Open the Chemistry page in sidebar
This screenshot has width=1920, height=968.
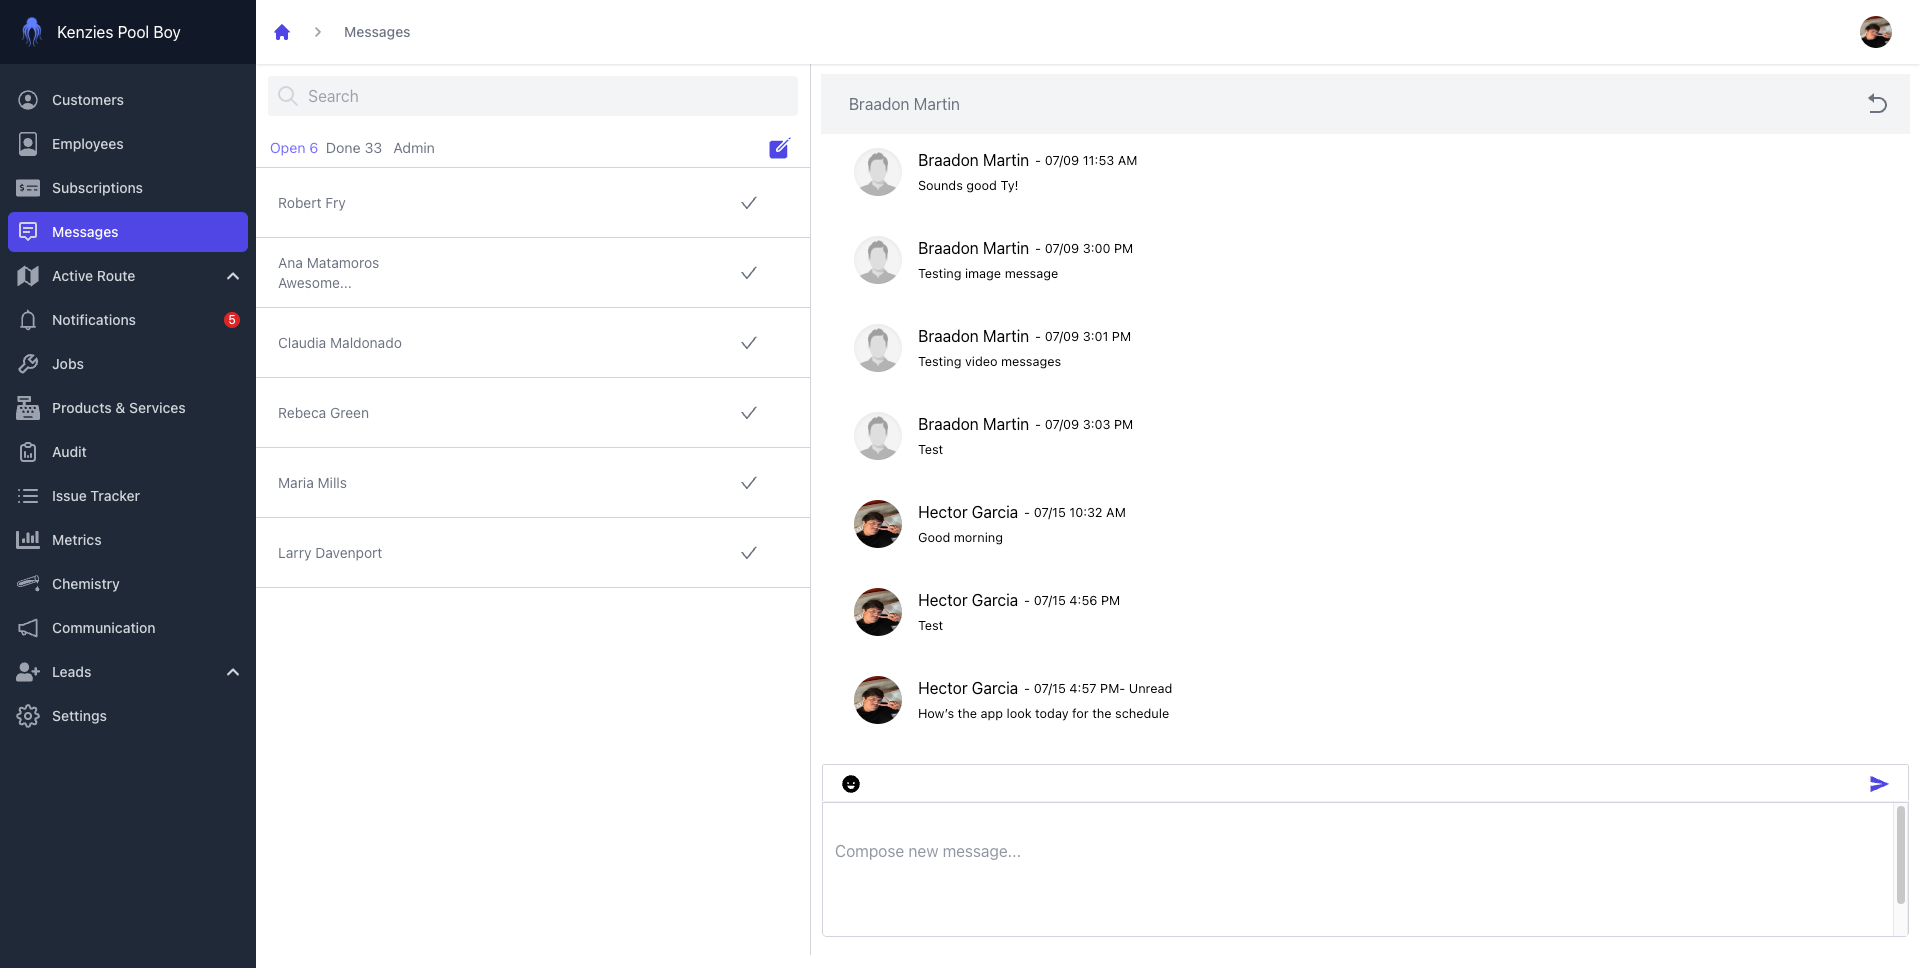coord(86,584)
